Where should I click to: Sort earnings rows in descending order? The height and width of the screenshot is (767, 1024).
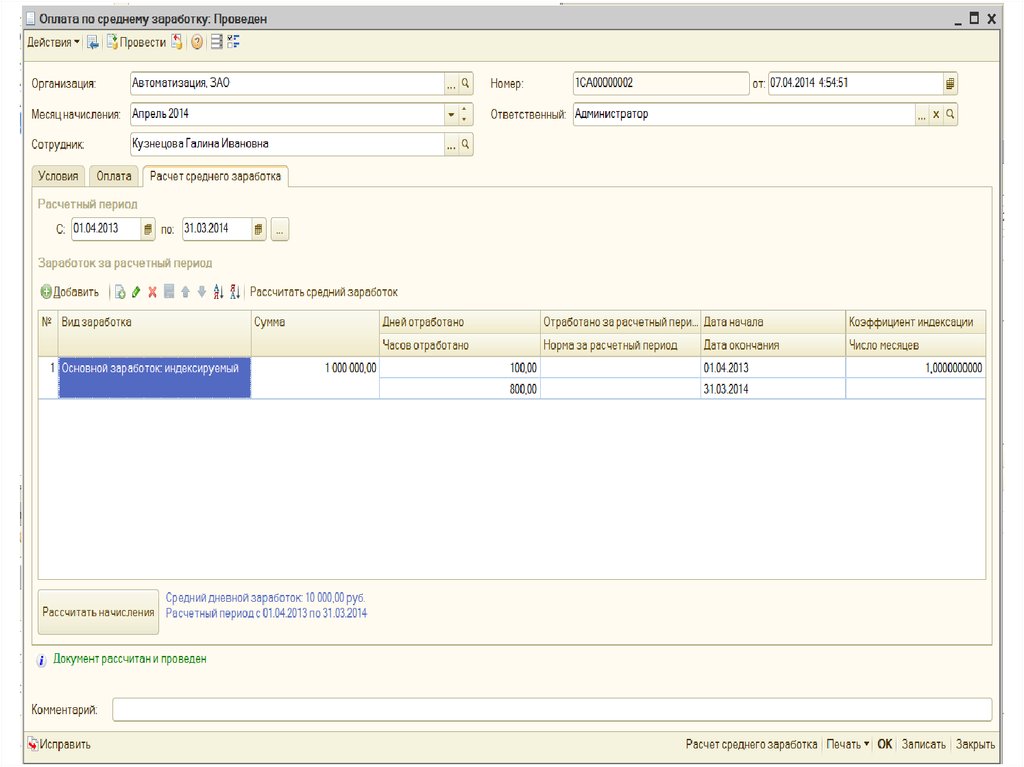pos(235,292)
